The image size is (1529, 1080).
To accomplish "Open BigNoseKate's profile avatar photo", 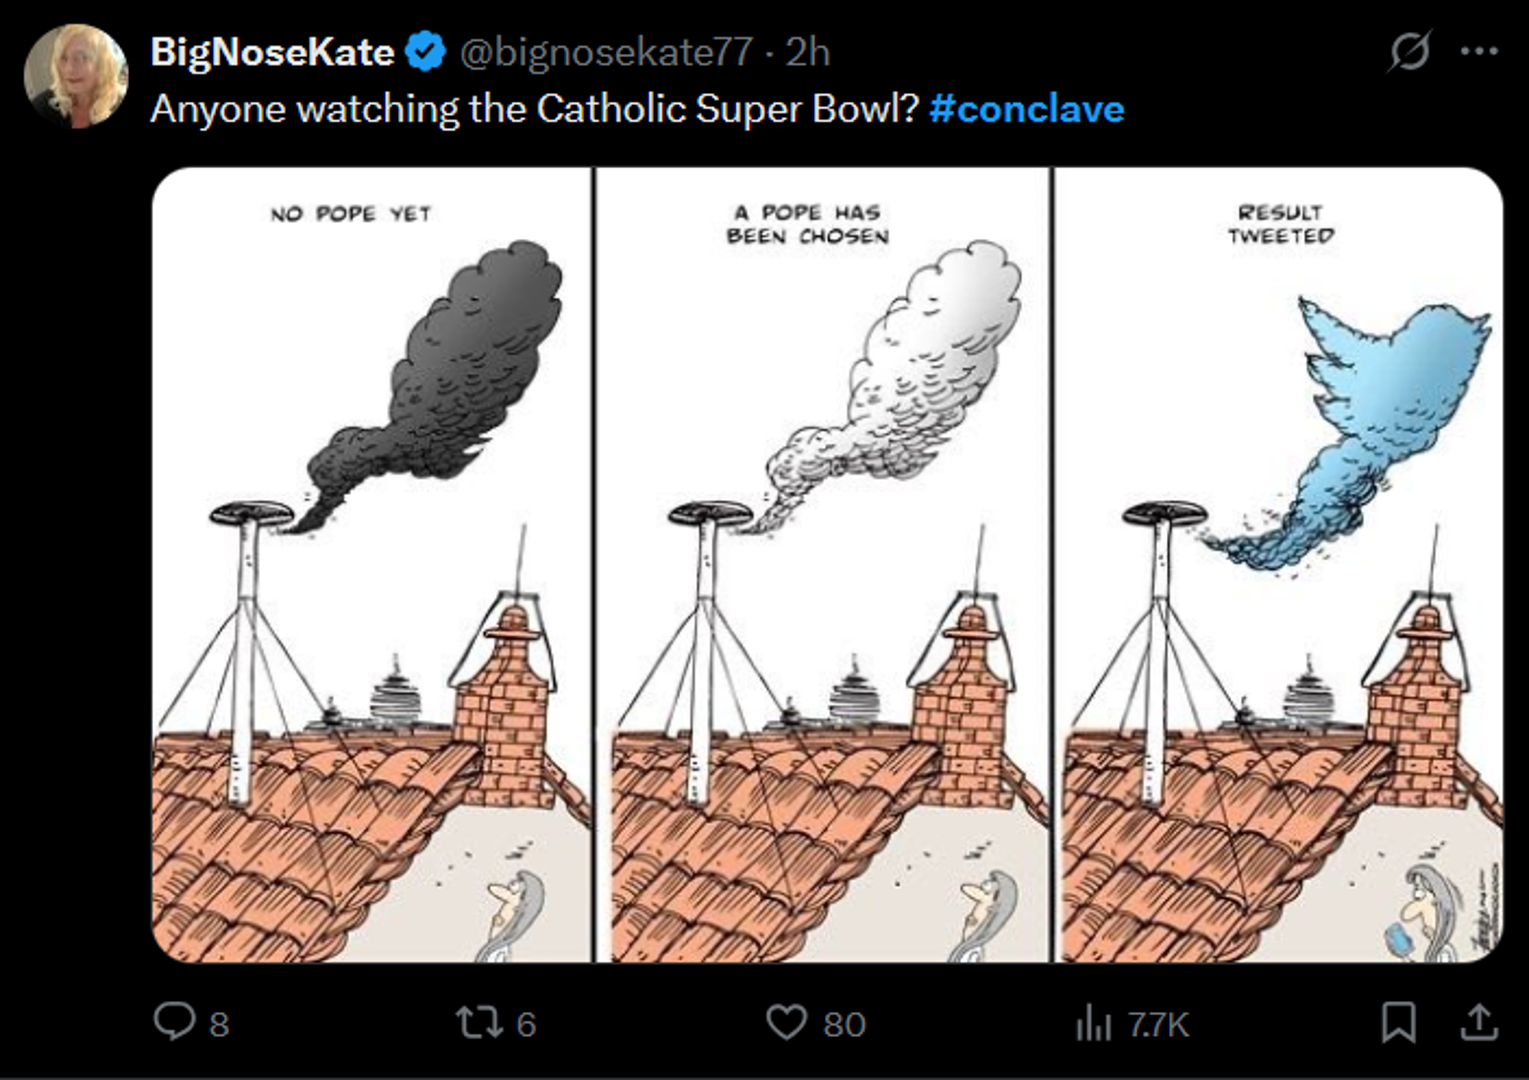I will click(76, 76).
